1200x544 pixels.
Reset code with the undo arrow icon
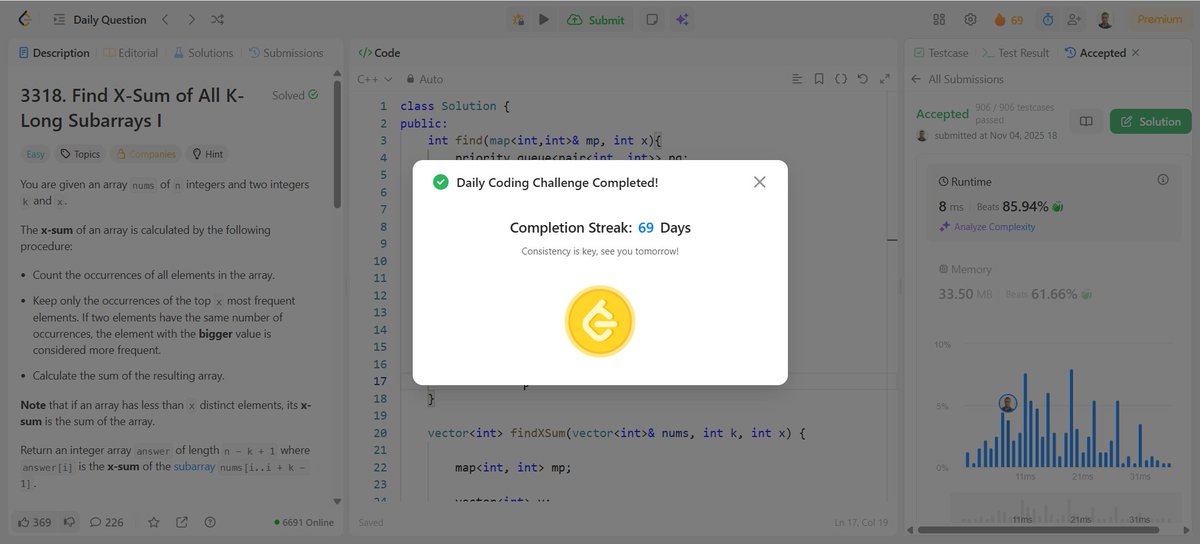pyautogui.click(x=863, y=79)
